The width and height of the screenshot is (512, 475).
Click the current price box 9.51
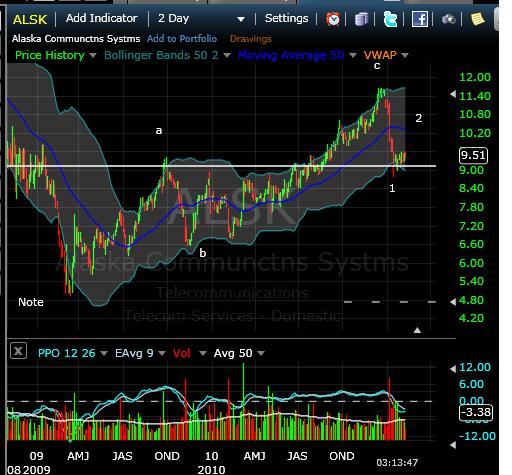coord(473,156)
